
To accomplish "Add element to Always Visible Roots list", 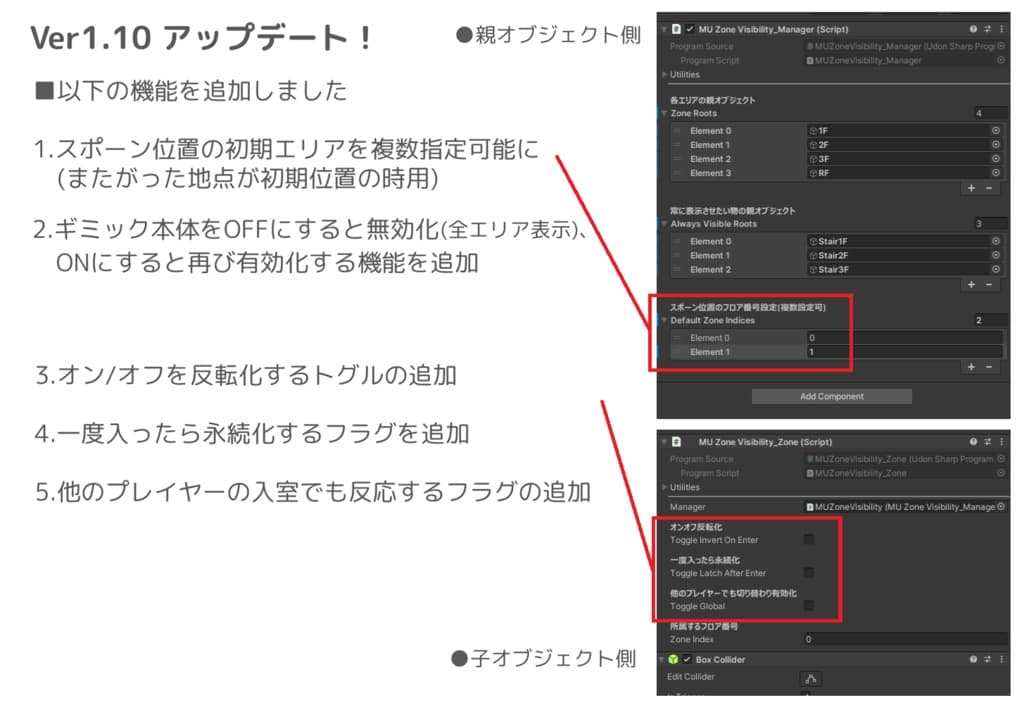I will point(972,285).
